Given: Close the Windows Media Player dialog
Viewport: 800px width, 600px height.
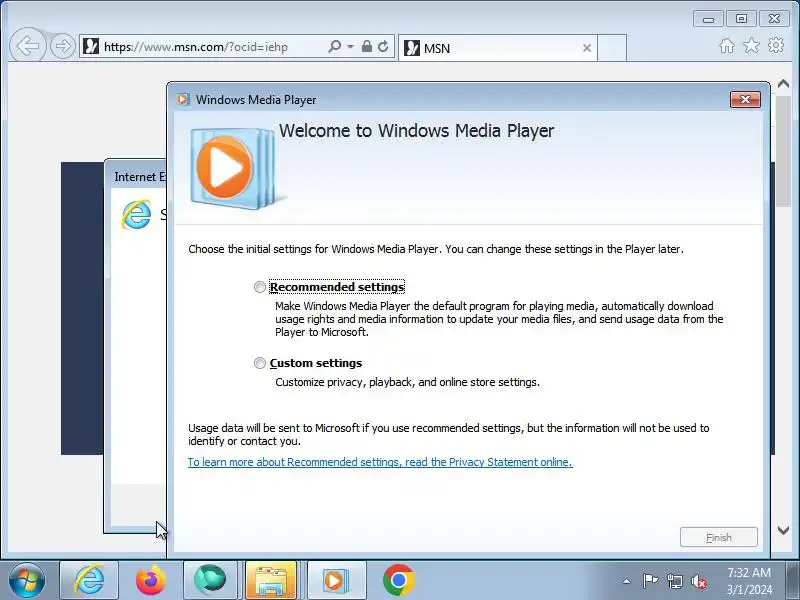Looking at the screenshot, I should coord(745,99).
